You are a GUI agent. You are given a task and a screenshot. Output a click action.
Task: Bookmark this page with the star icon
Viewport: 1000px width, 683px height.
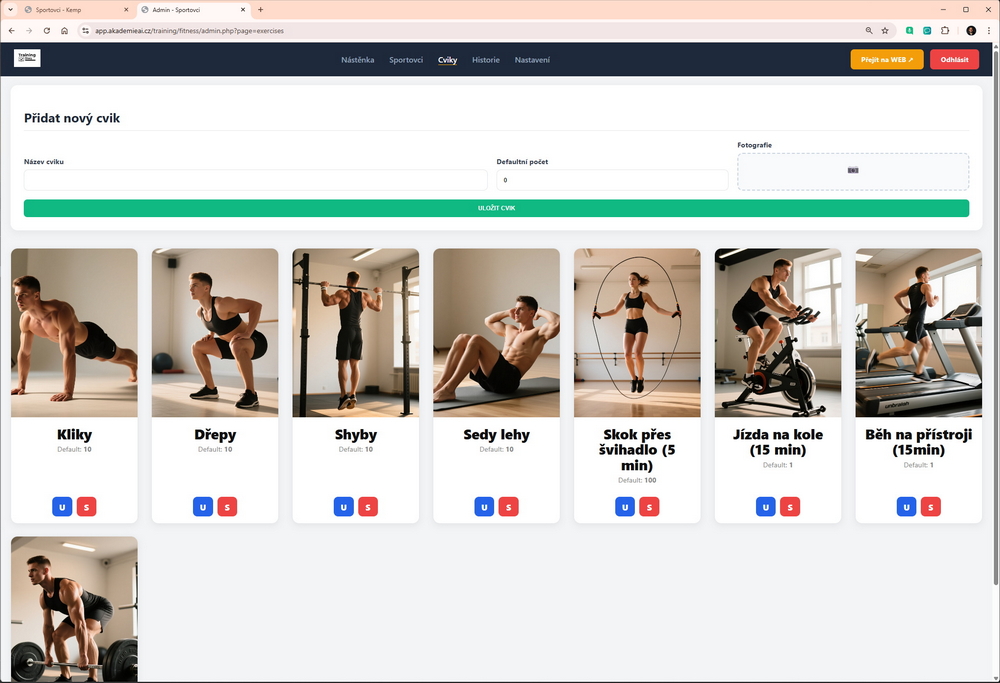pyautogui.click(x=885, y=31)
